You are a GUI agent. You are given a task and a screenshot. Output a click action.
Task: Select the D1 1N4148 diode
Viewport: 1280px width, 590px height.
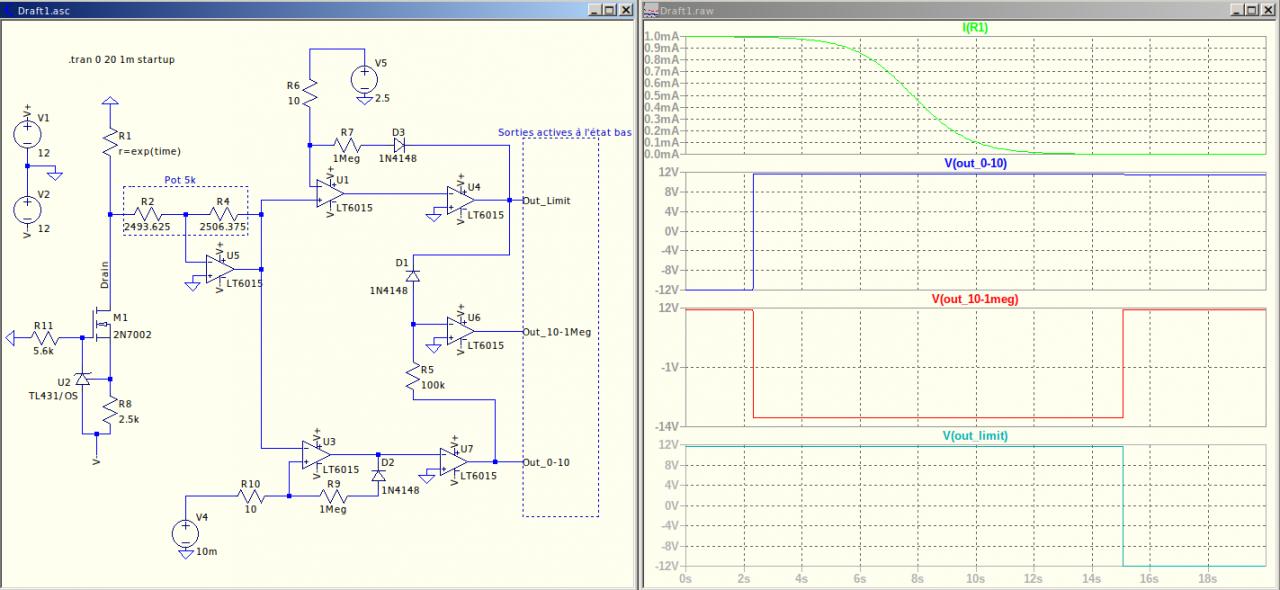412,275
